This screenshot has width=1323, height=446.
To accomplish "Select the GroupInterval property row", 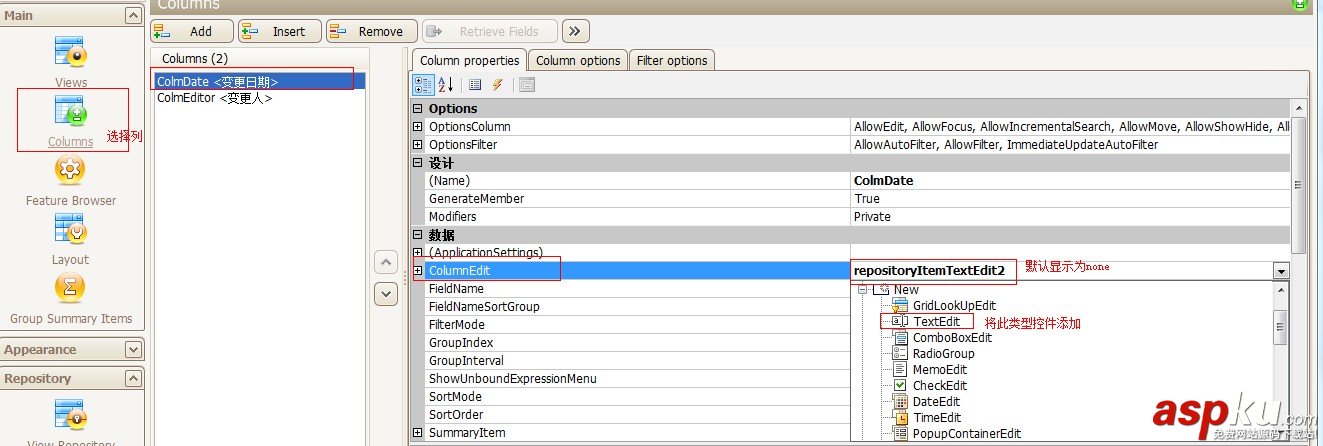I will 638,361.
